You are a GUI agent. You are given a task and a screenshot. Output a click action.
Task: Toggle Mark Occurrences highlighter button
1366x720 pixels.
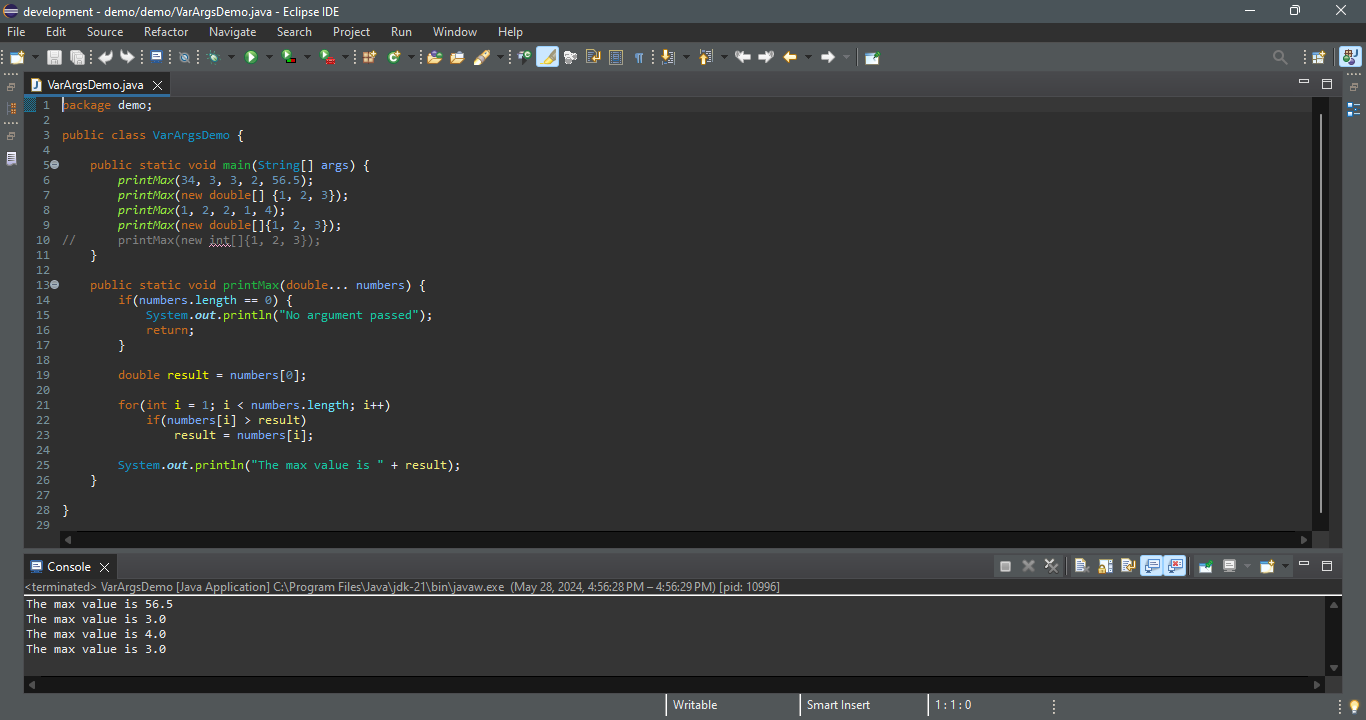[547, 57]
